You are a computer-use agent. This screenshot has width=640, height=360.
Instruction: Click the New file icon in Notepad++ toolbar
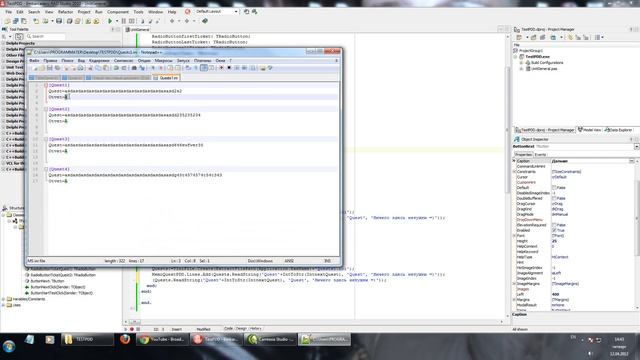coord(34,68)
